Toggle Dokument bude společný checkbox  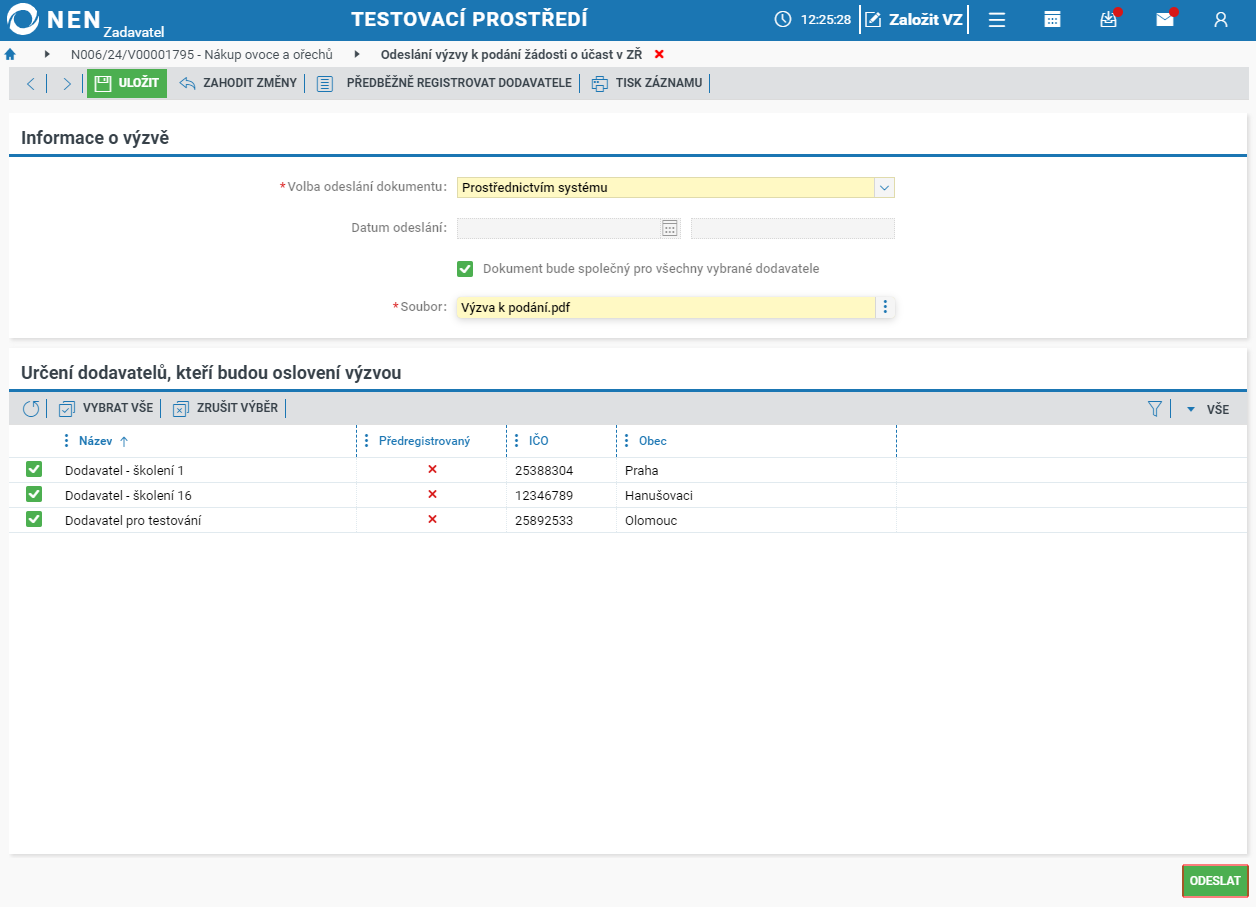pyautogui.click(x=465, y=268)
